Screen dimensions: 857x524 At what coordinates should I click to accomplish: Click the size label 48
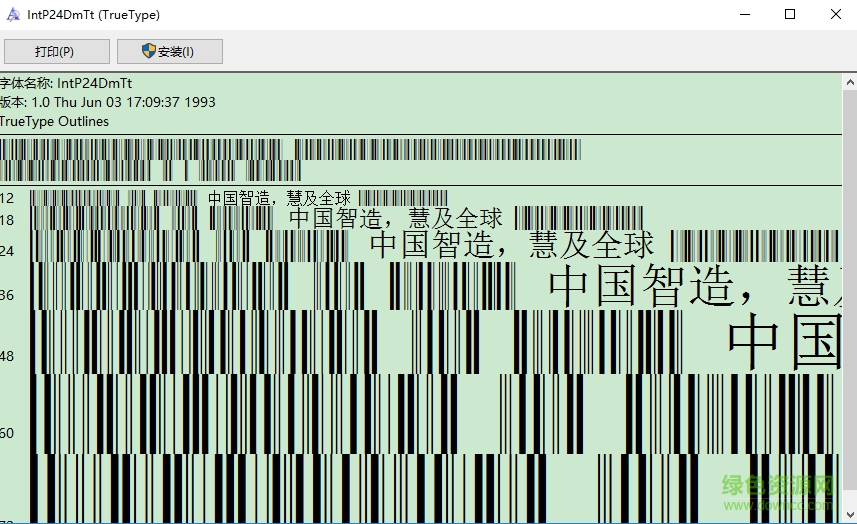(x=7, y=356)
